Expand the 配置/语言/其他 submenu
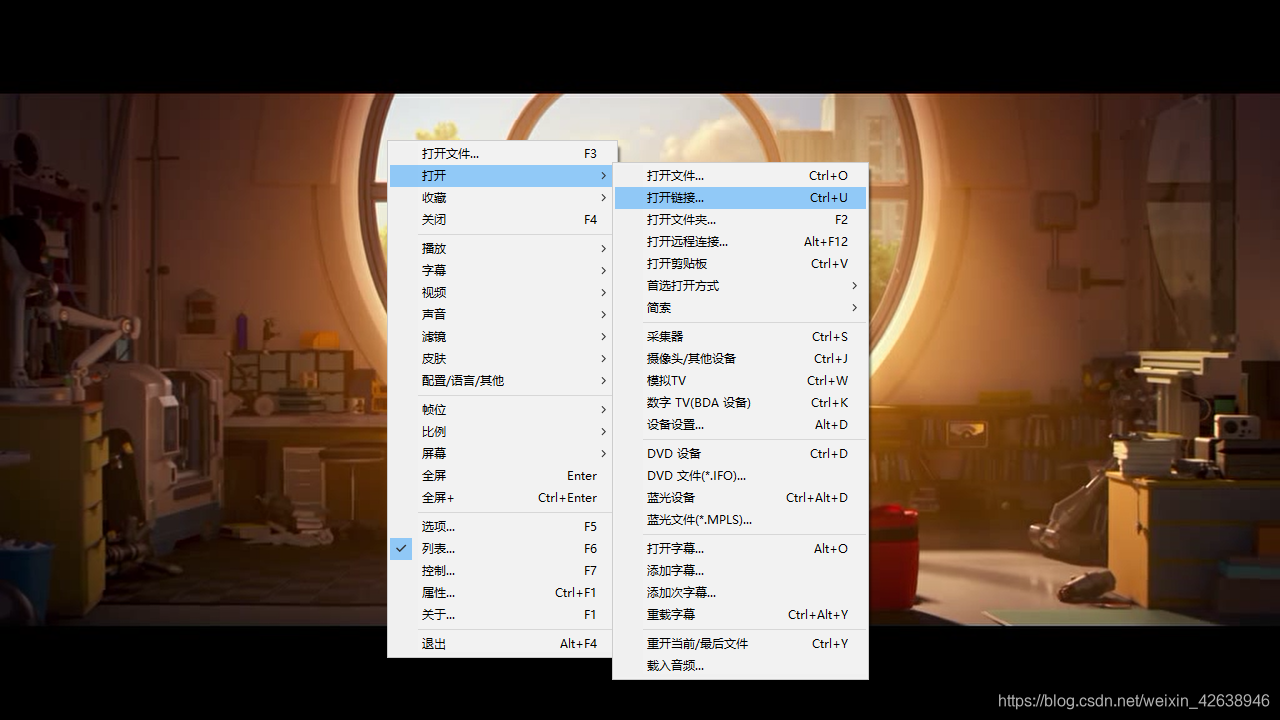Screen dimensions: 1280x720 point(501,381)
